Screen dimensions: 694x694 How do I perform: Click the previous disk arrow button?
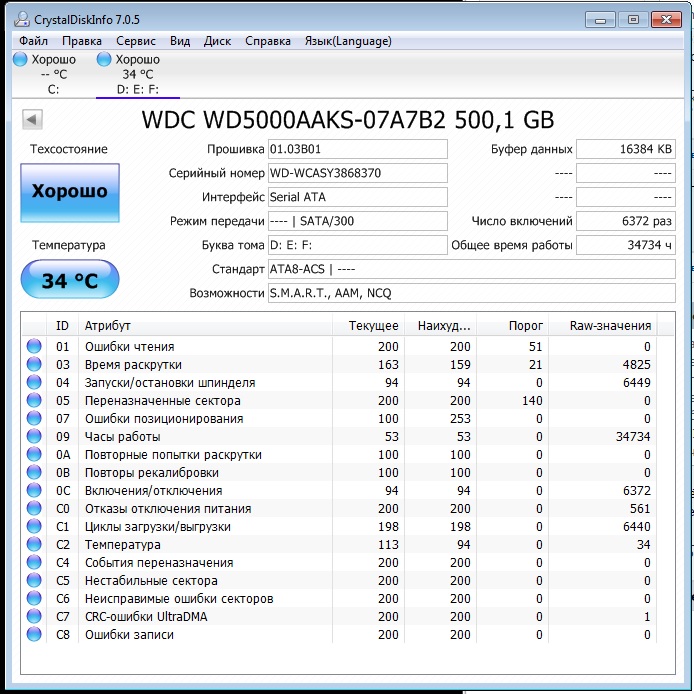point(32,120)
